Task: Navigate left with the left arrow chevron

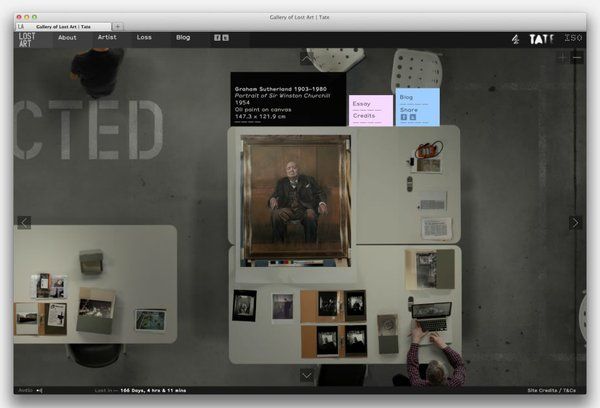Action: coord(24,222)
